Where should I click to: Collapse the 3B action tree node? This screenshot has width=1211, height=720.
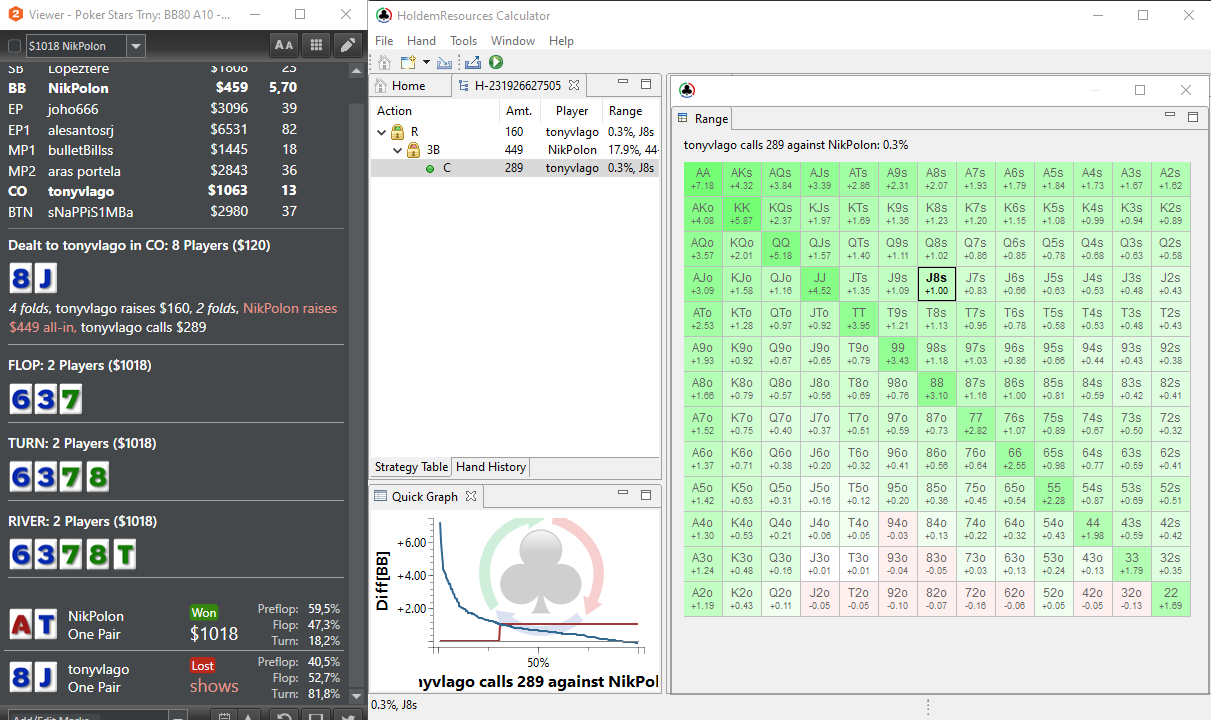[x=397, y=150]
